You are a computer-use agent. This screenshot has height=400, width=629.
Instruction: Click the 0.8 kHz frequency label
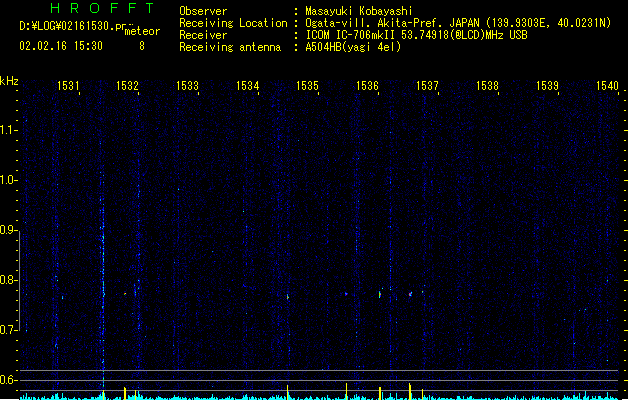click(x=8, y=280)
